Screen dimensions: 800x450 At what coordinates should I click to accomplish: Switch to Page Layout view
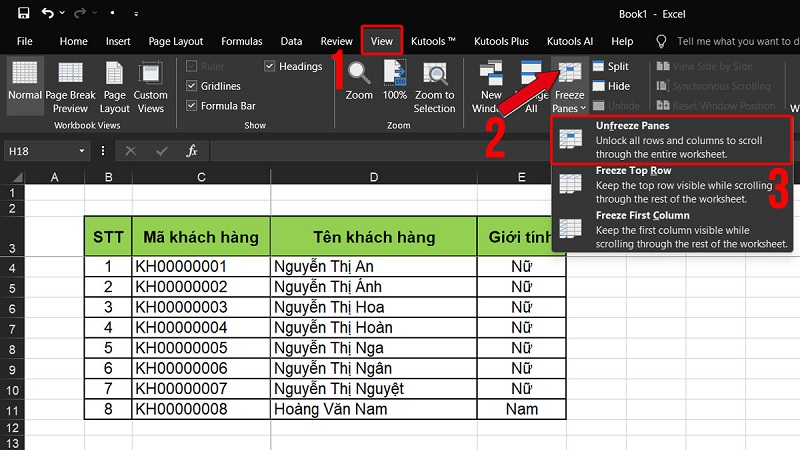pyautogui.click(x=114, y=87)
